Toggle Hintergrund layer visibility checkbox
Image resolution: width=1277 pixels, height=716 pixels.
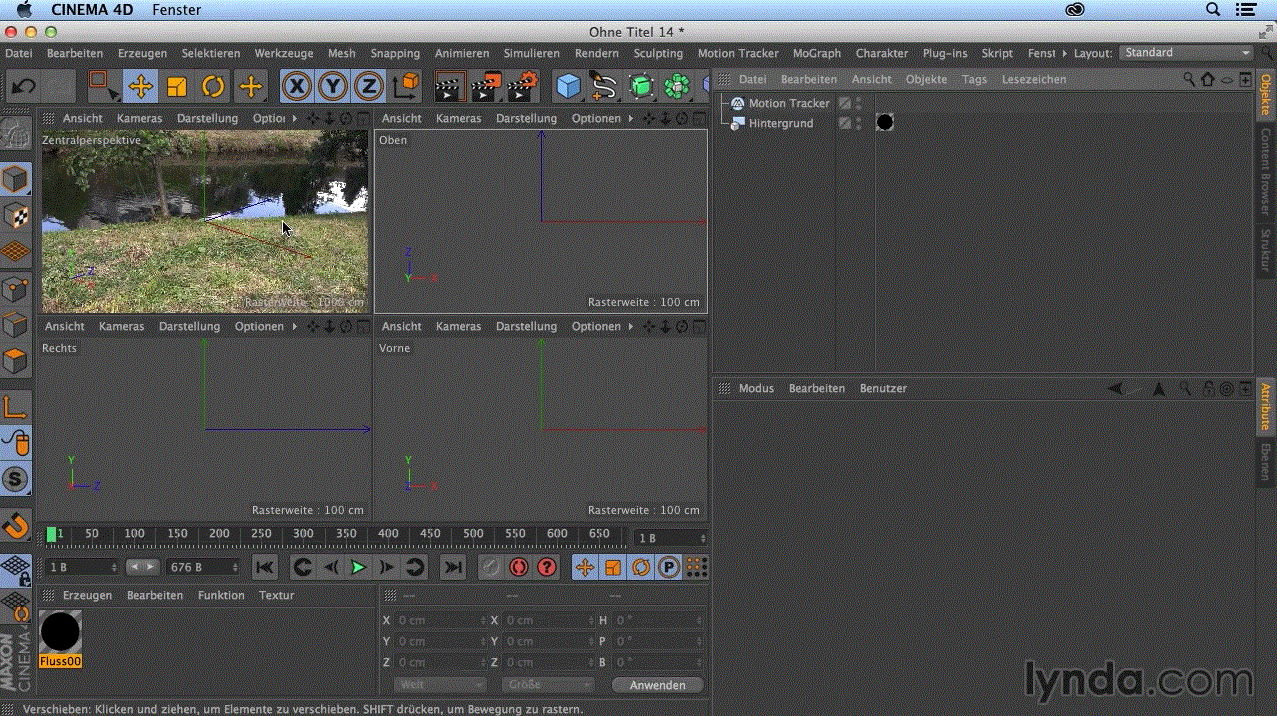pyautogui.click(x=845, y=123)
